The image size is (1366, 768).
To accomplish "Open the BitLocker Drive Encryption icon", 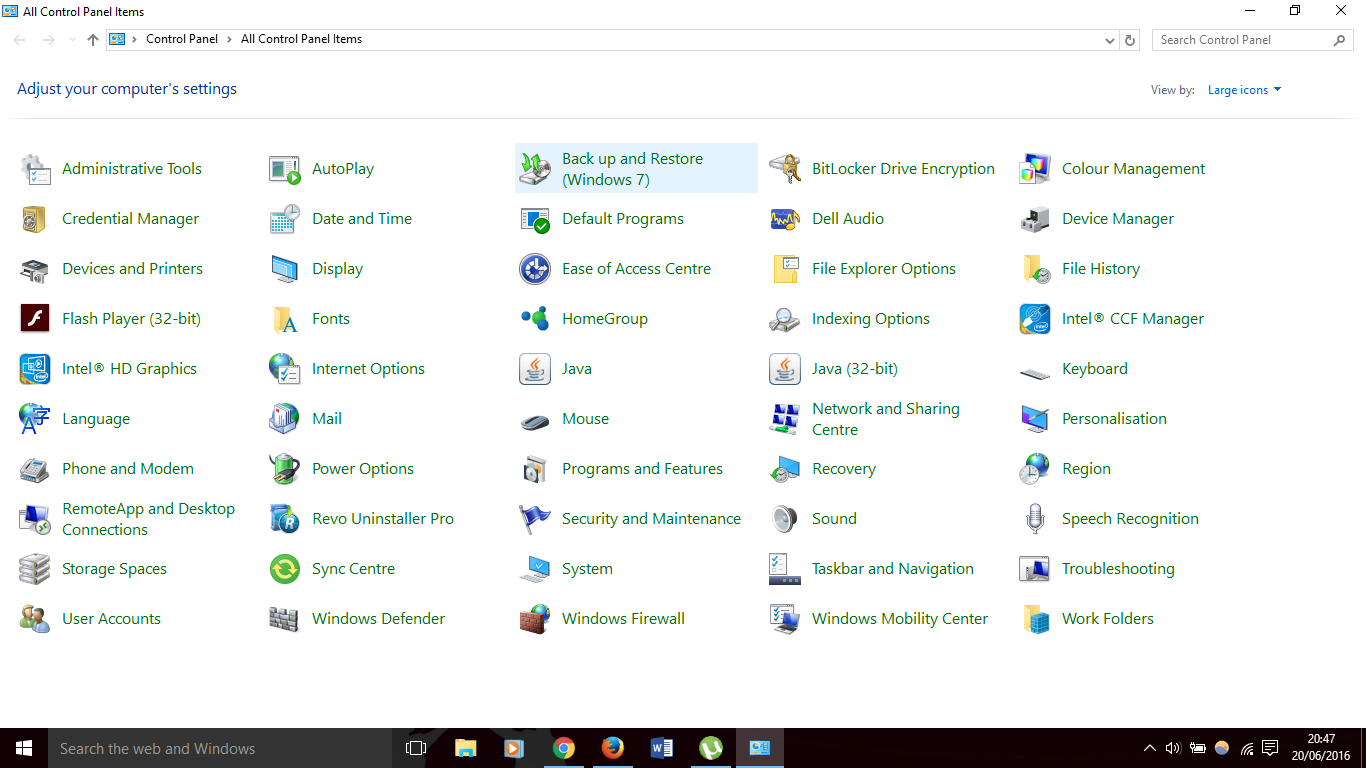I will point(785,169).
